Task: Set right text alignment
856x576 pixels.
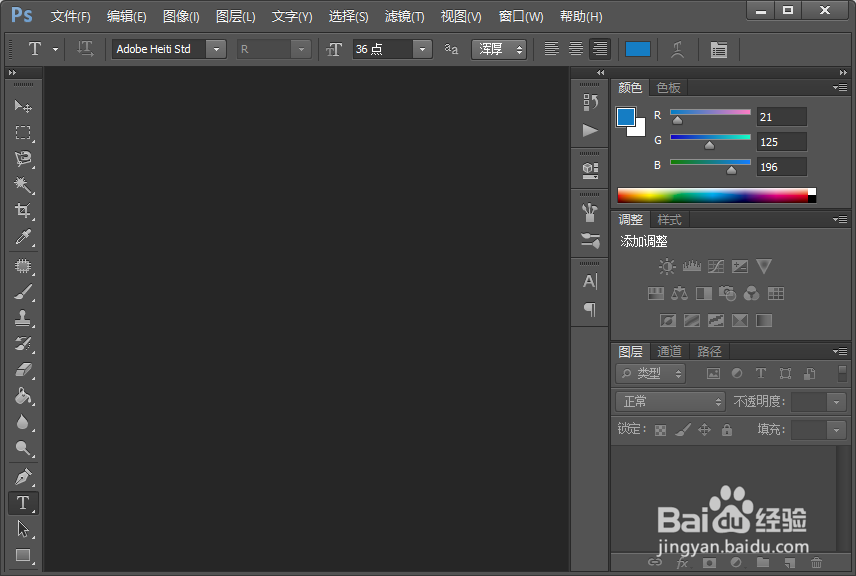Action: [x=600, y=49]
